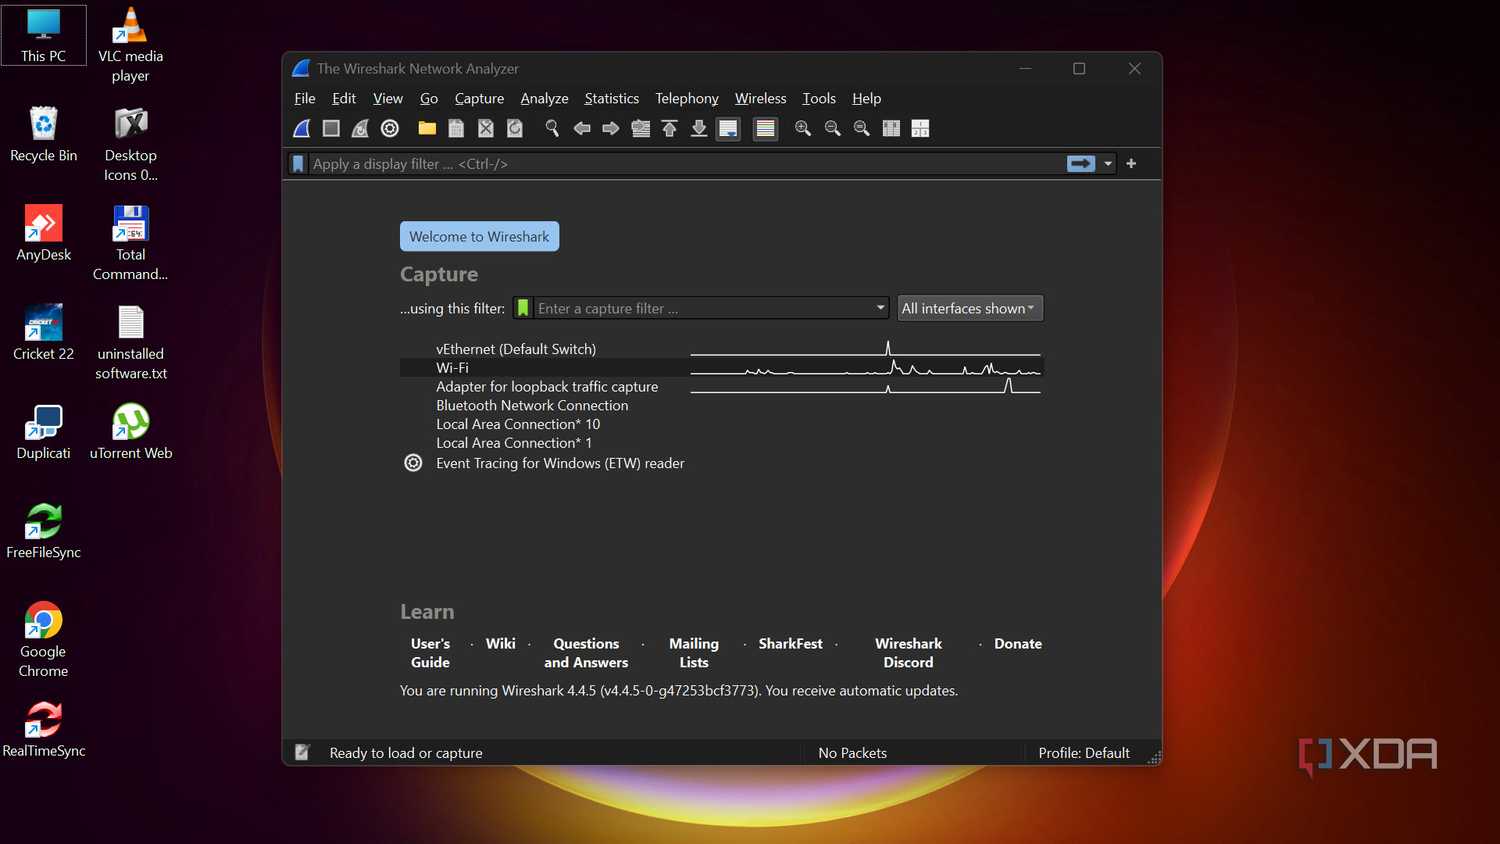
Task: Reload the capture file from the toolbar
Action: click(515, 128)
